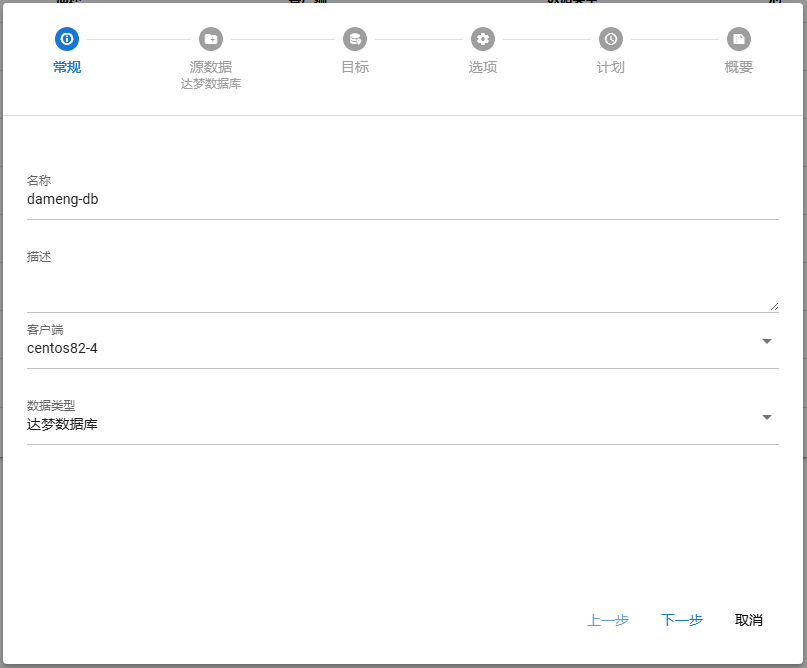
Task: Jump to the 计划 step label
Action: pyautogui.click(x=611, y=67)
